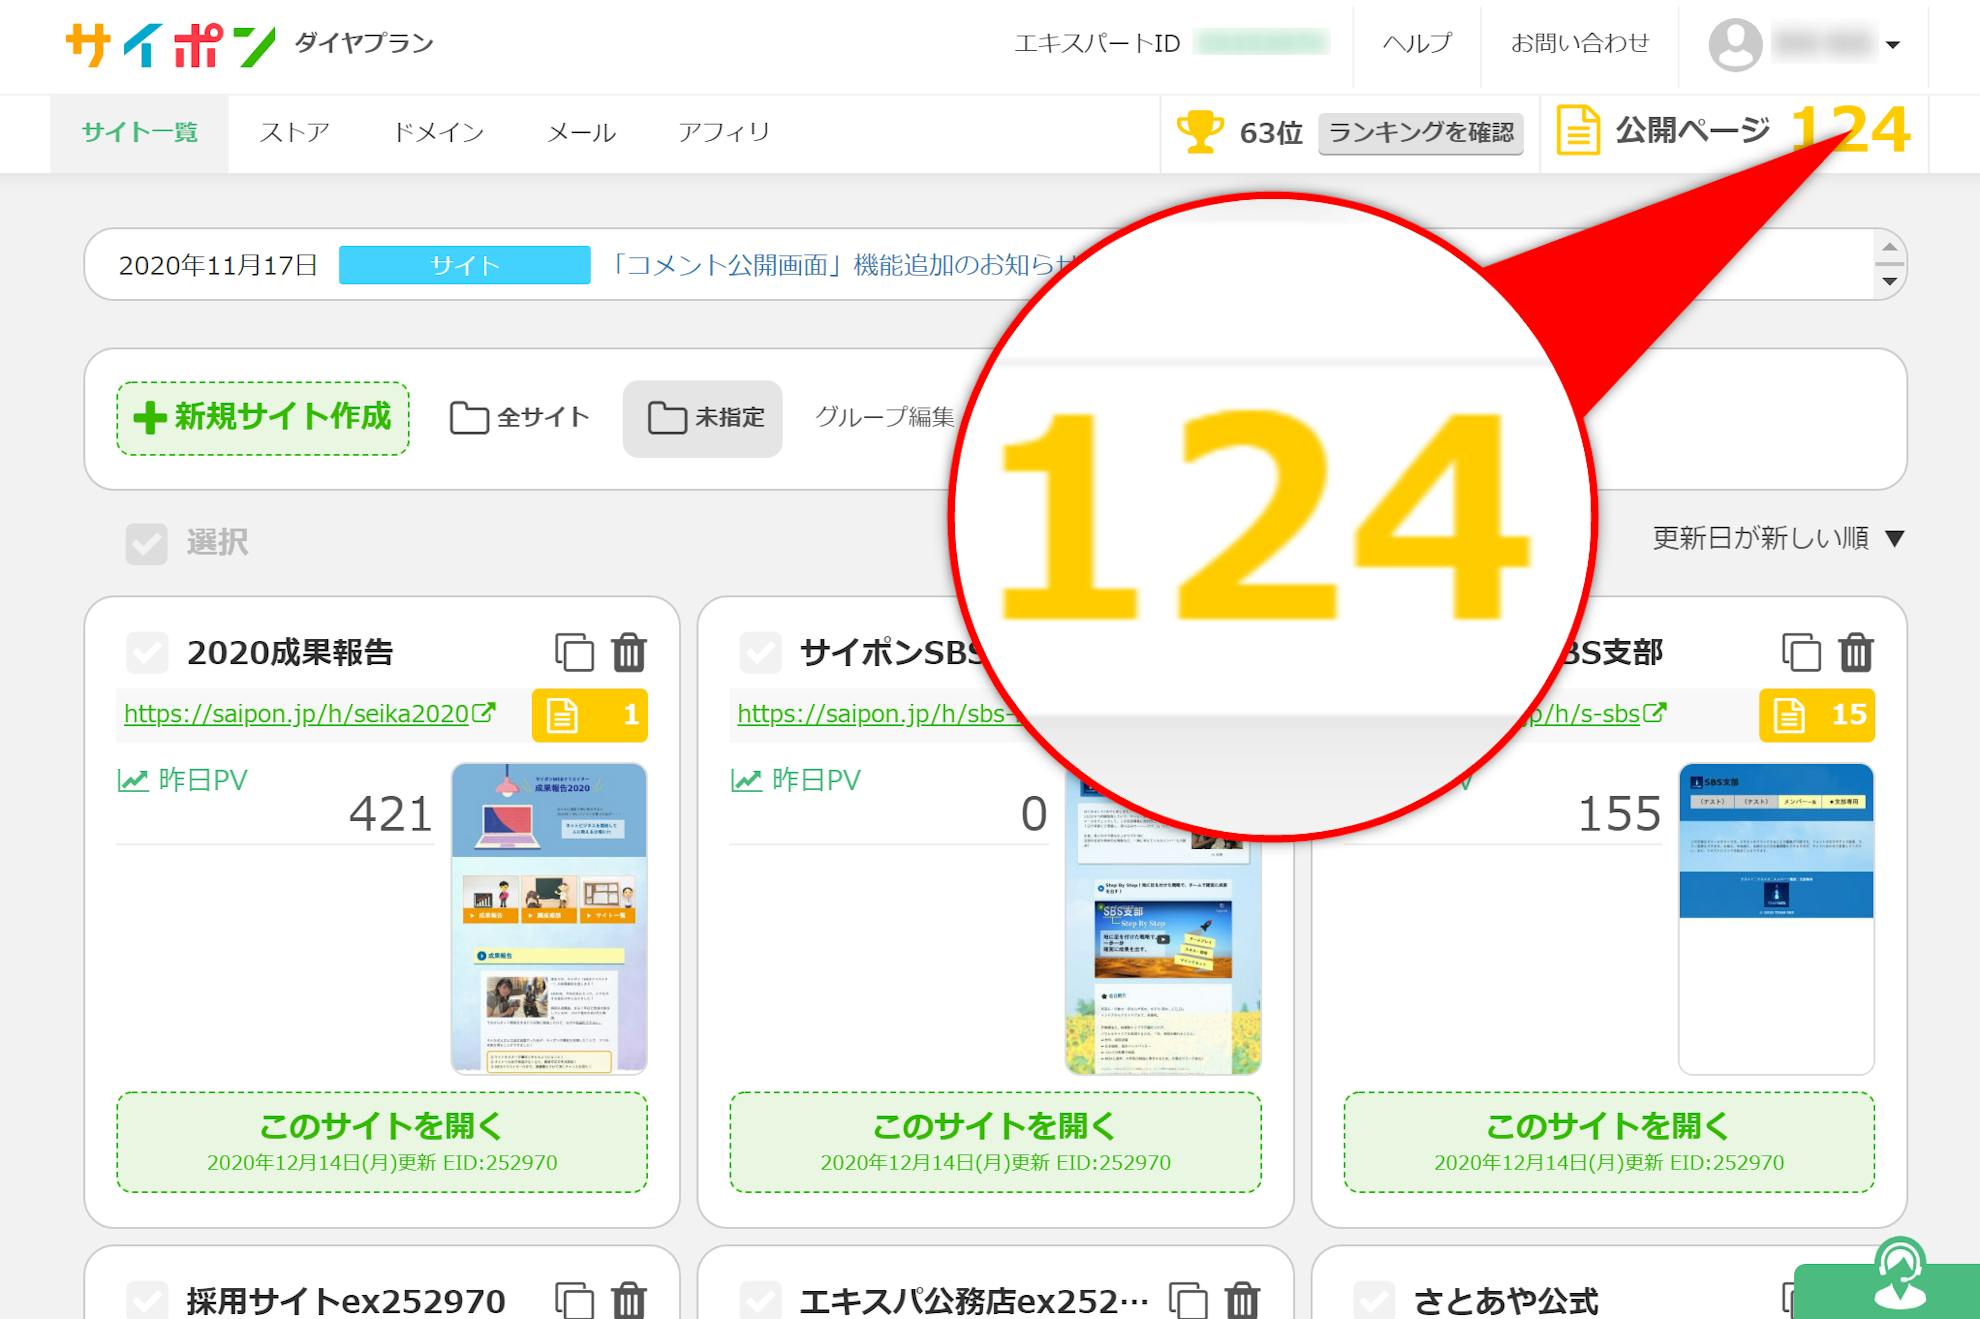Image resolution: width=1980 pixels, height=1319 pixels.
Task: Open the 更新日が新しい順 sort dropdown
Action: [1778, 539]
